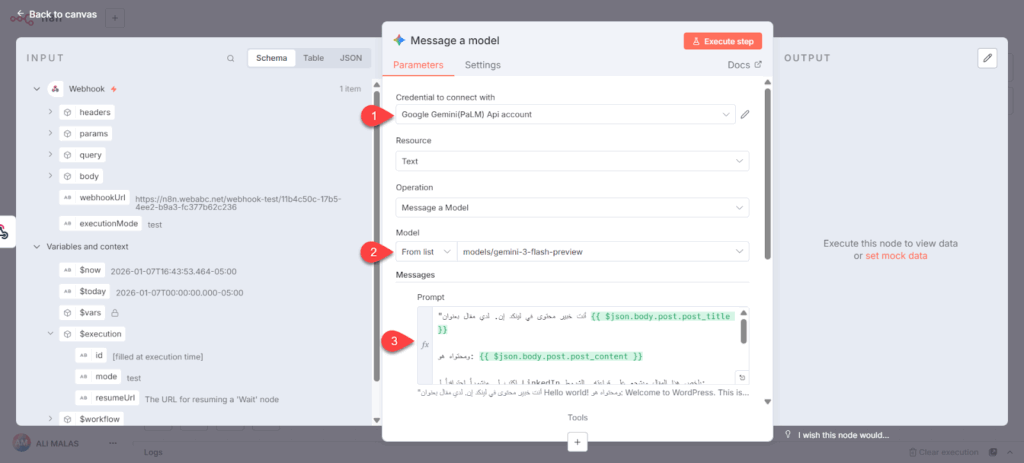The image size is (1024, 463).
Task: Open the From list mode dropdown
Action: [x=426, y=251]
